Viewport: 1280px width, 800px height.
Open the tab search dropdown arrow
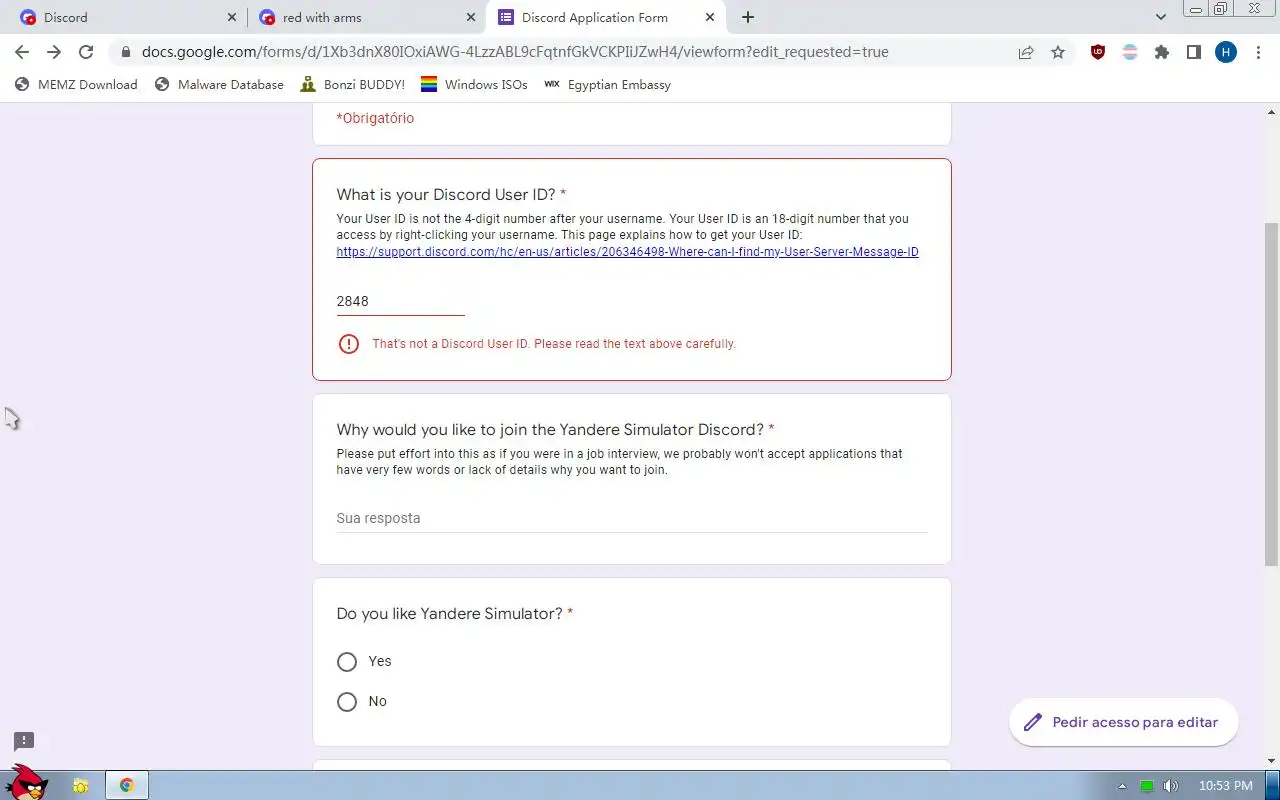coord(1160,17)
